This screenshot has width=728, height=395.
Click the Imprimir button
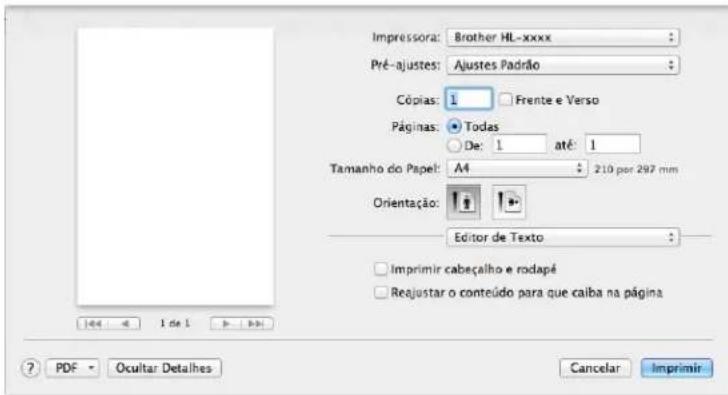(676, 369)
